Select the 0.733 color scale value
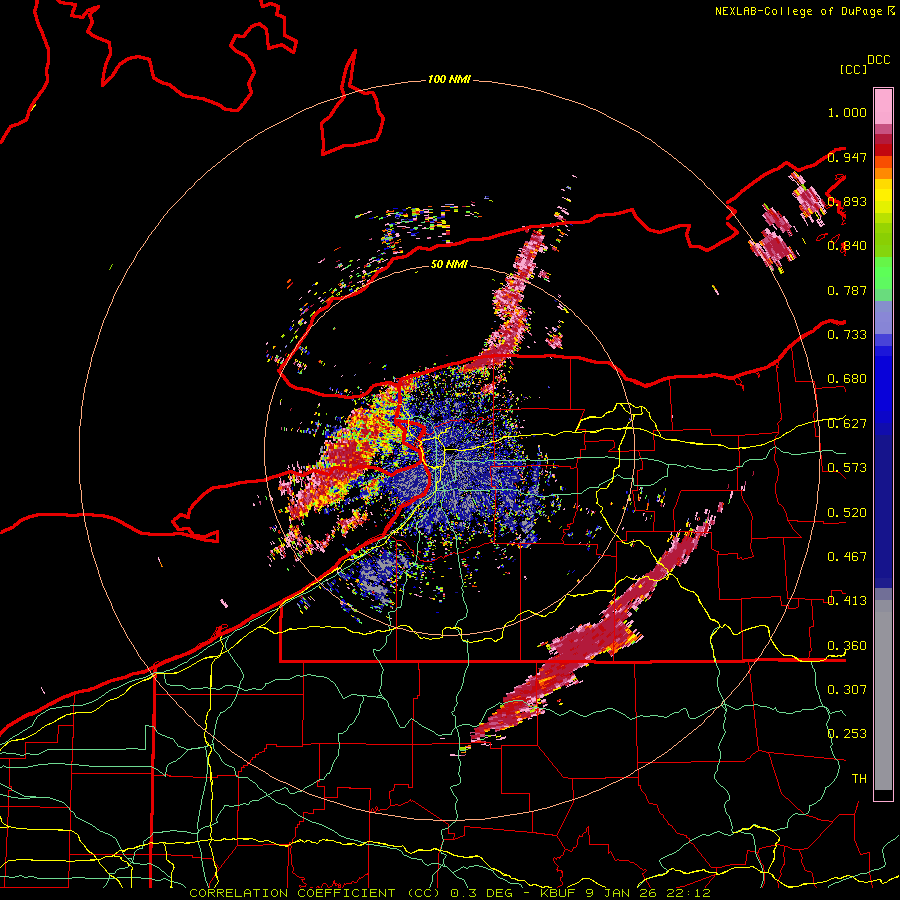The width and height of the screenshot is (900, 900). click(847, 335)
